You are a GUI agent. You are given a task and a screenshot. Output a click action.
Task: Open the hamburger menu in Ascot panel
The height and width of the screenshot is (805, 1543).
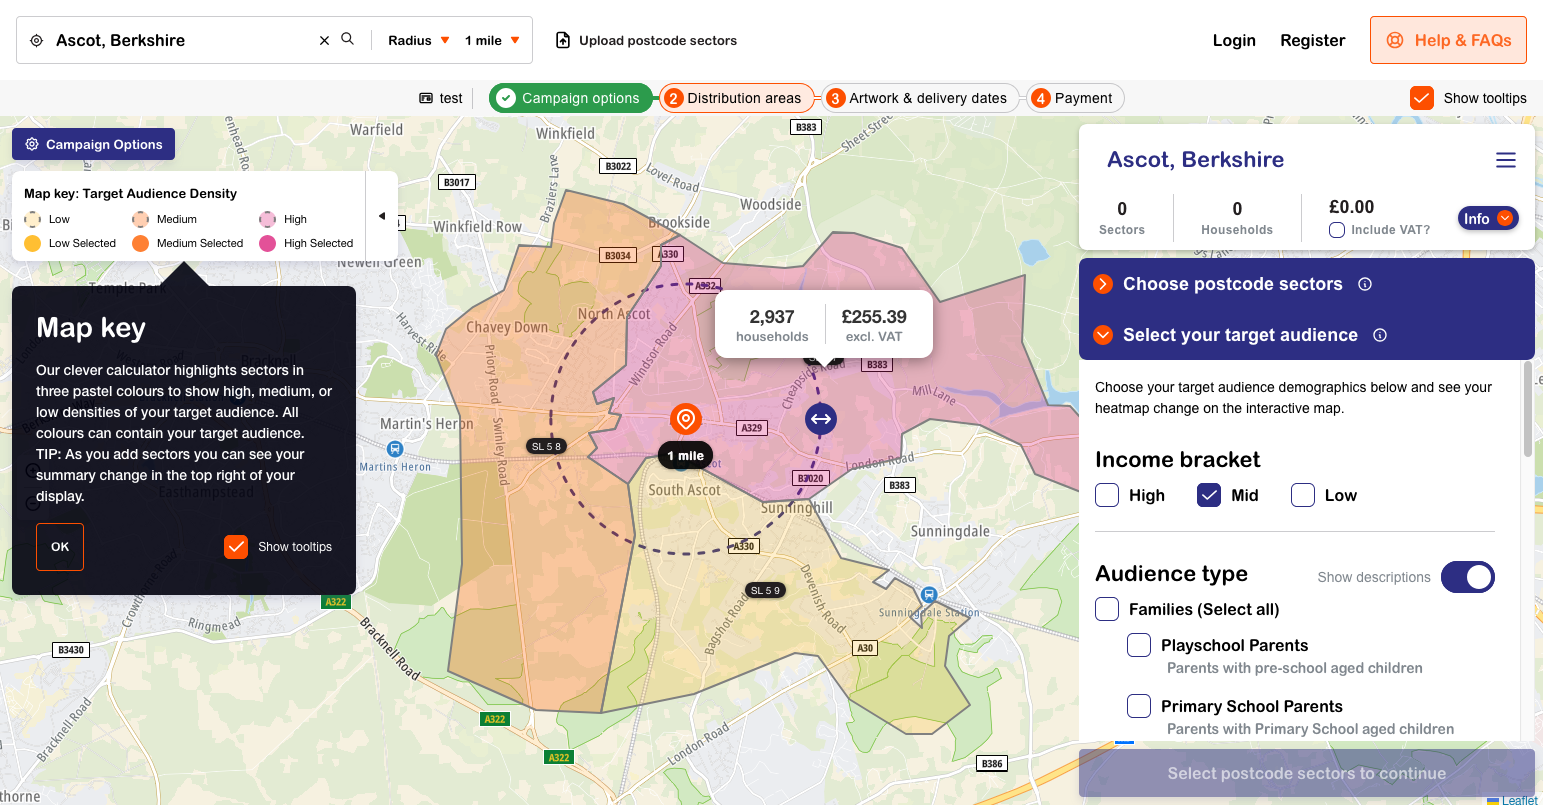(1506, 160)
